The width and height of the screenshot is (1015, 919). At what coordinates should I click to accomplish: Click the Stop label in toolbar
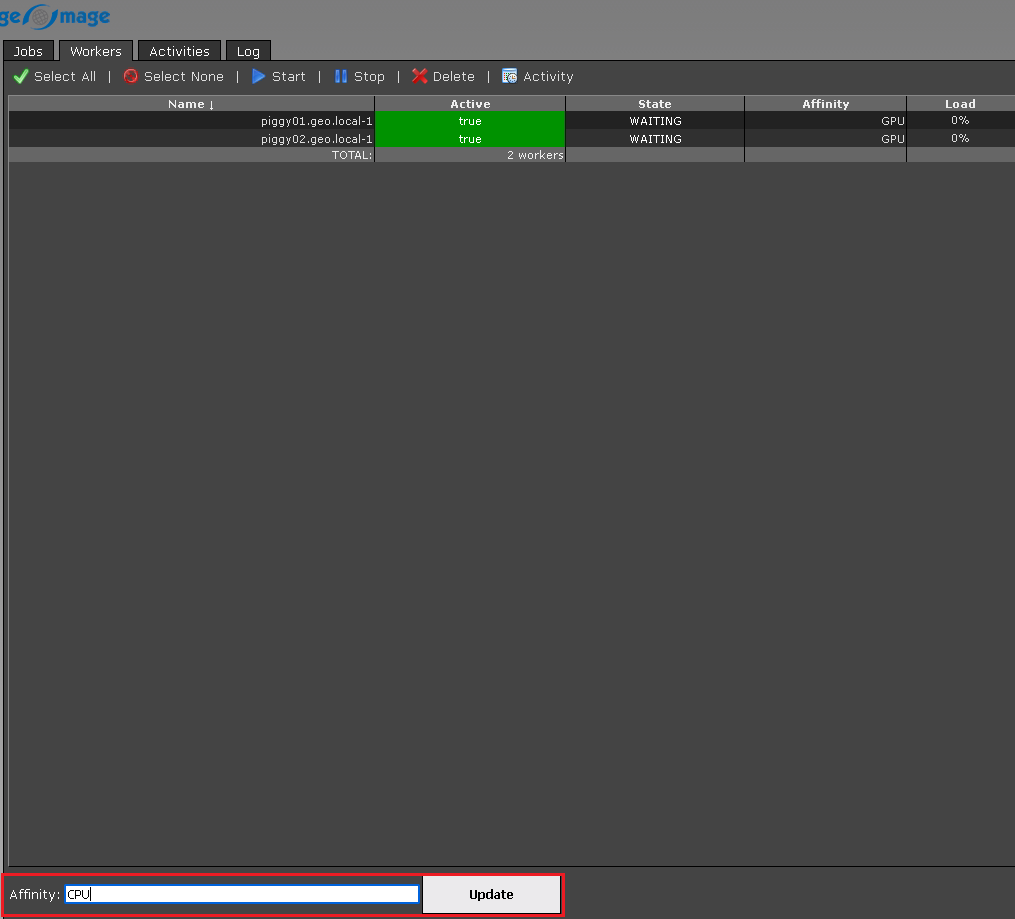click(369, 76)
